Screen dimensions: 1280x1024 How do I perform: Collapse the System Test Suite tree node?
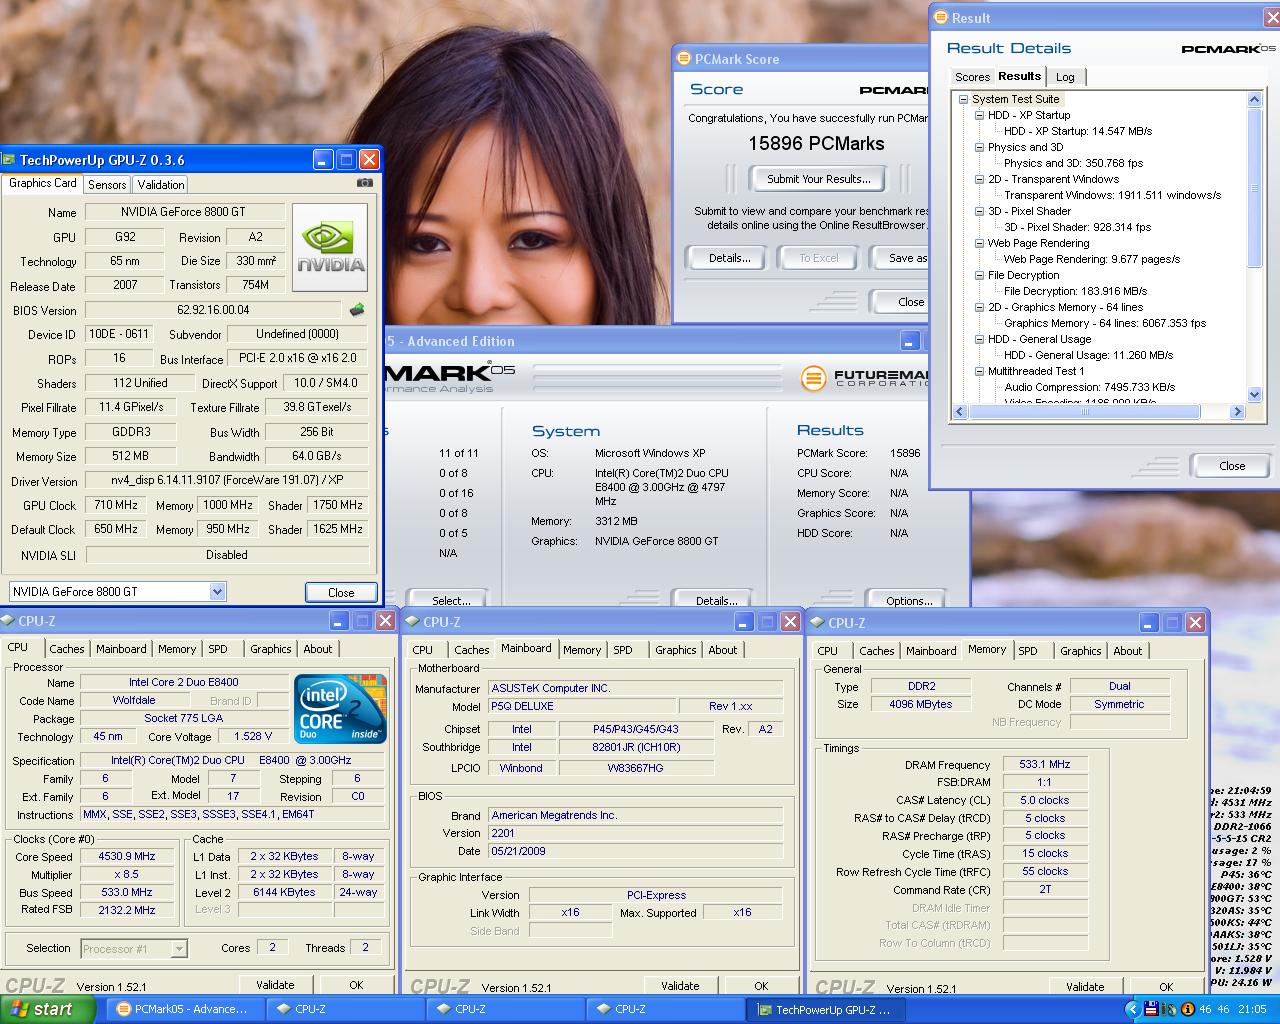pos(963,99)
